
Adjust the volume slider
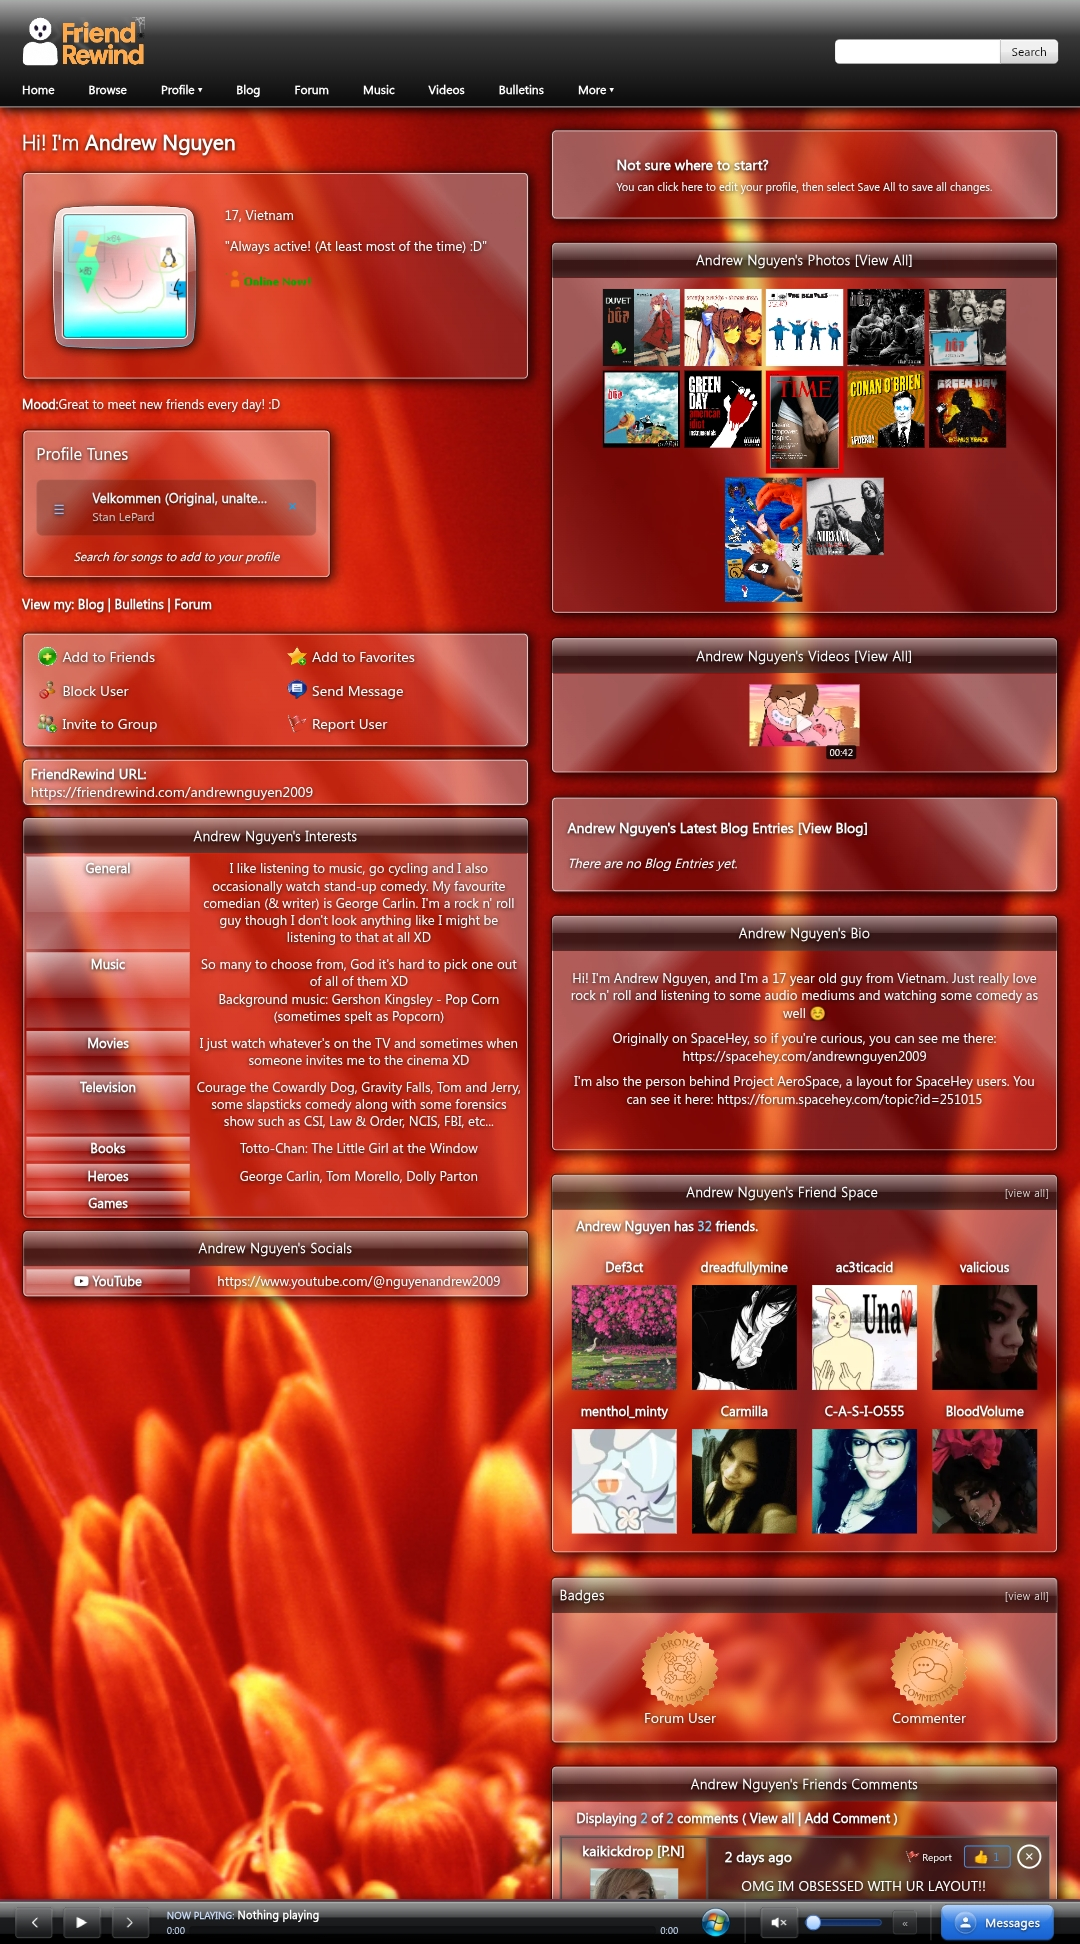pos(844,1922)
